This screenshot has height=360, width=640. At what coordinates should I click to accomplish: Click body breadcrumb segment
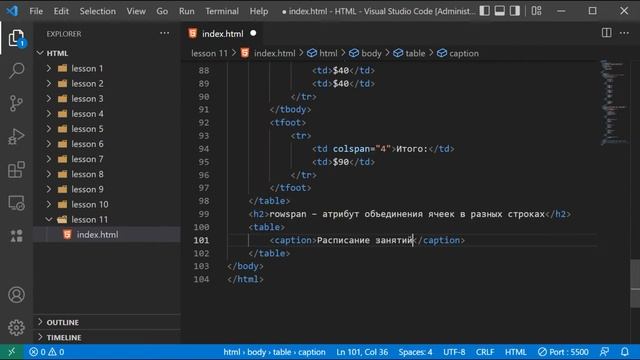[366, 53]
